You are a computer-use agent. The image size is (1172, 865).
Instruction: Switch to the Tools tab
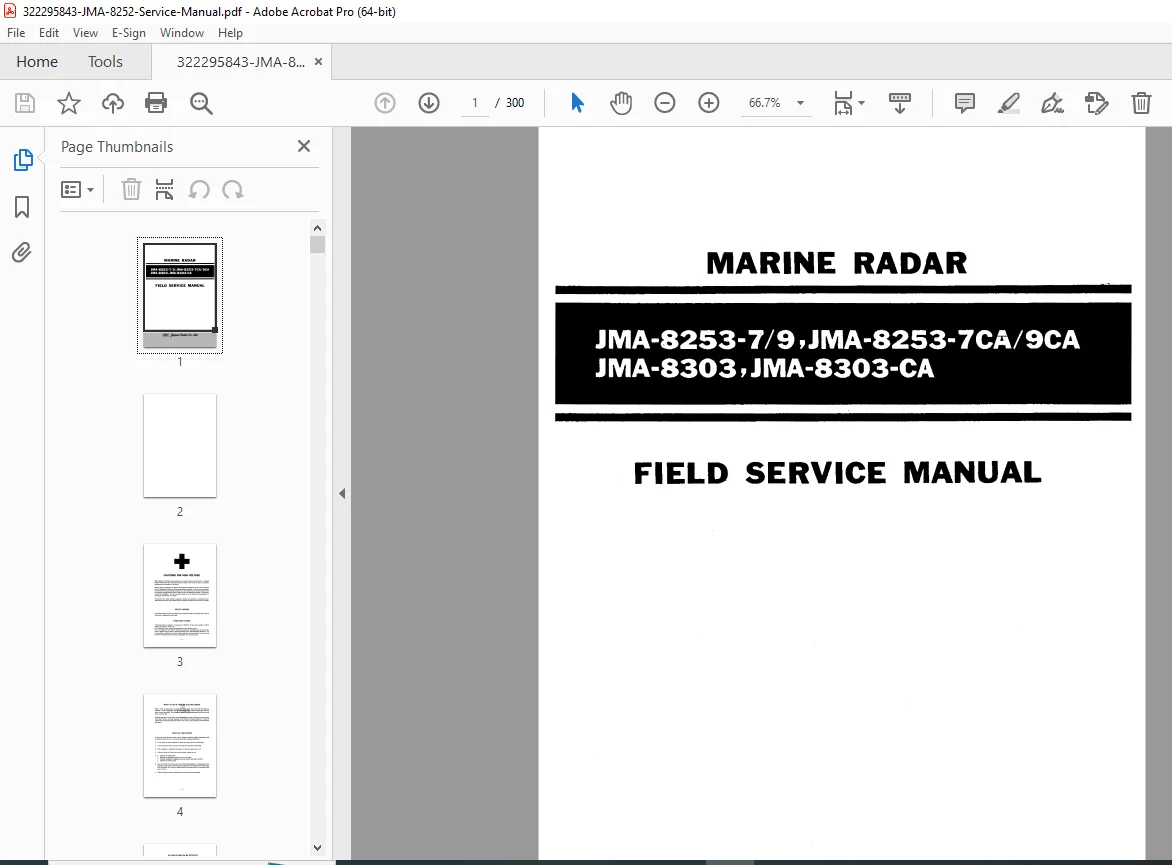coord(105,62)
